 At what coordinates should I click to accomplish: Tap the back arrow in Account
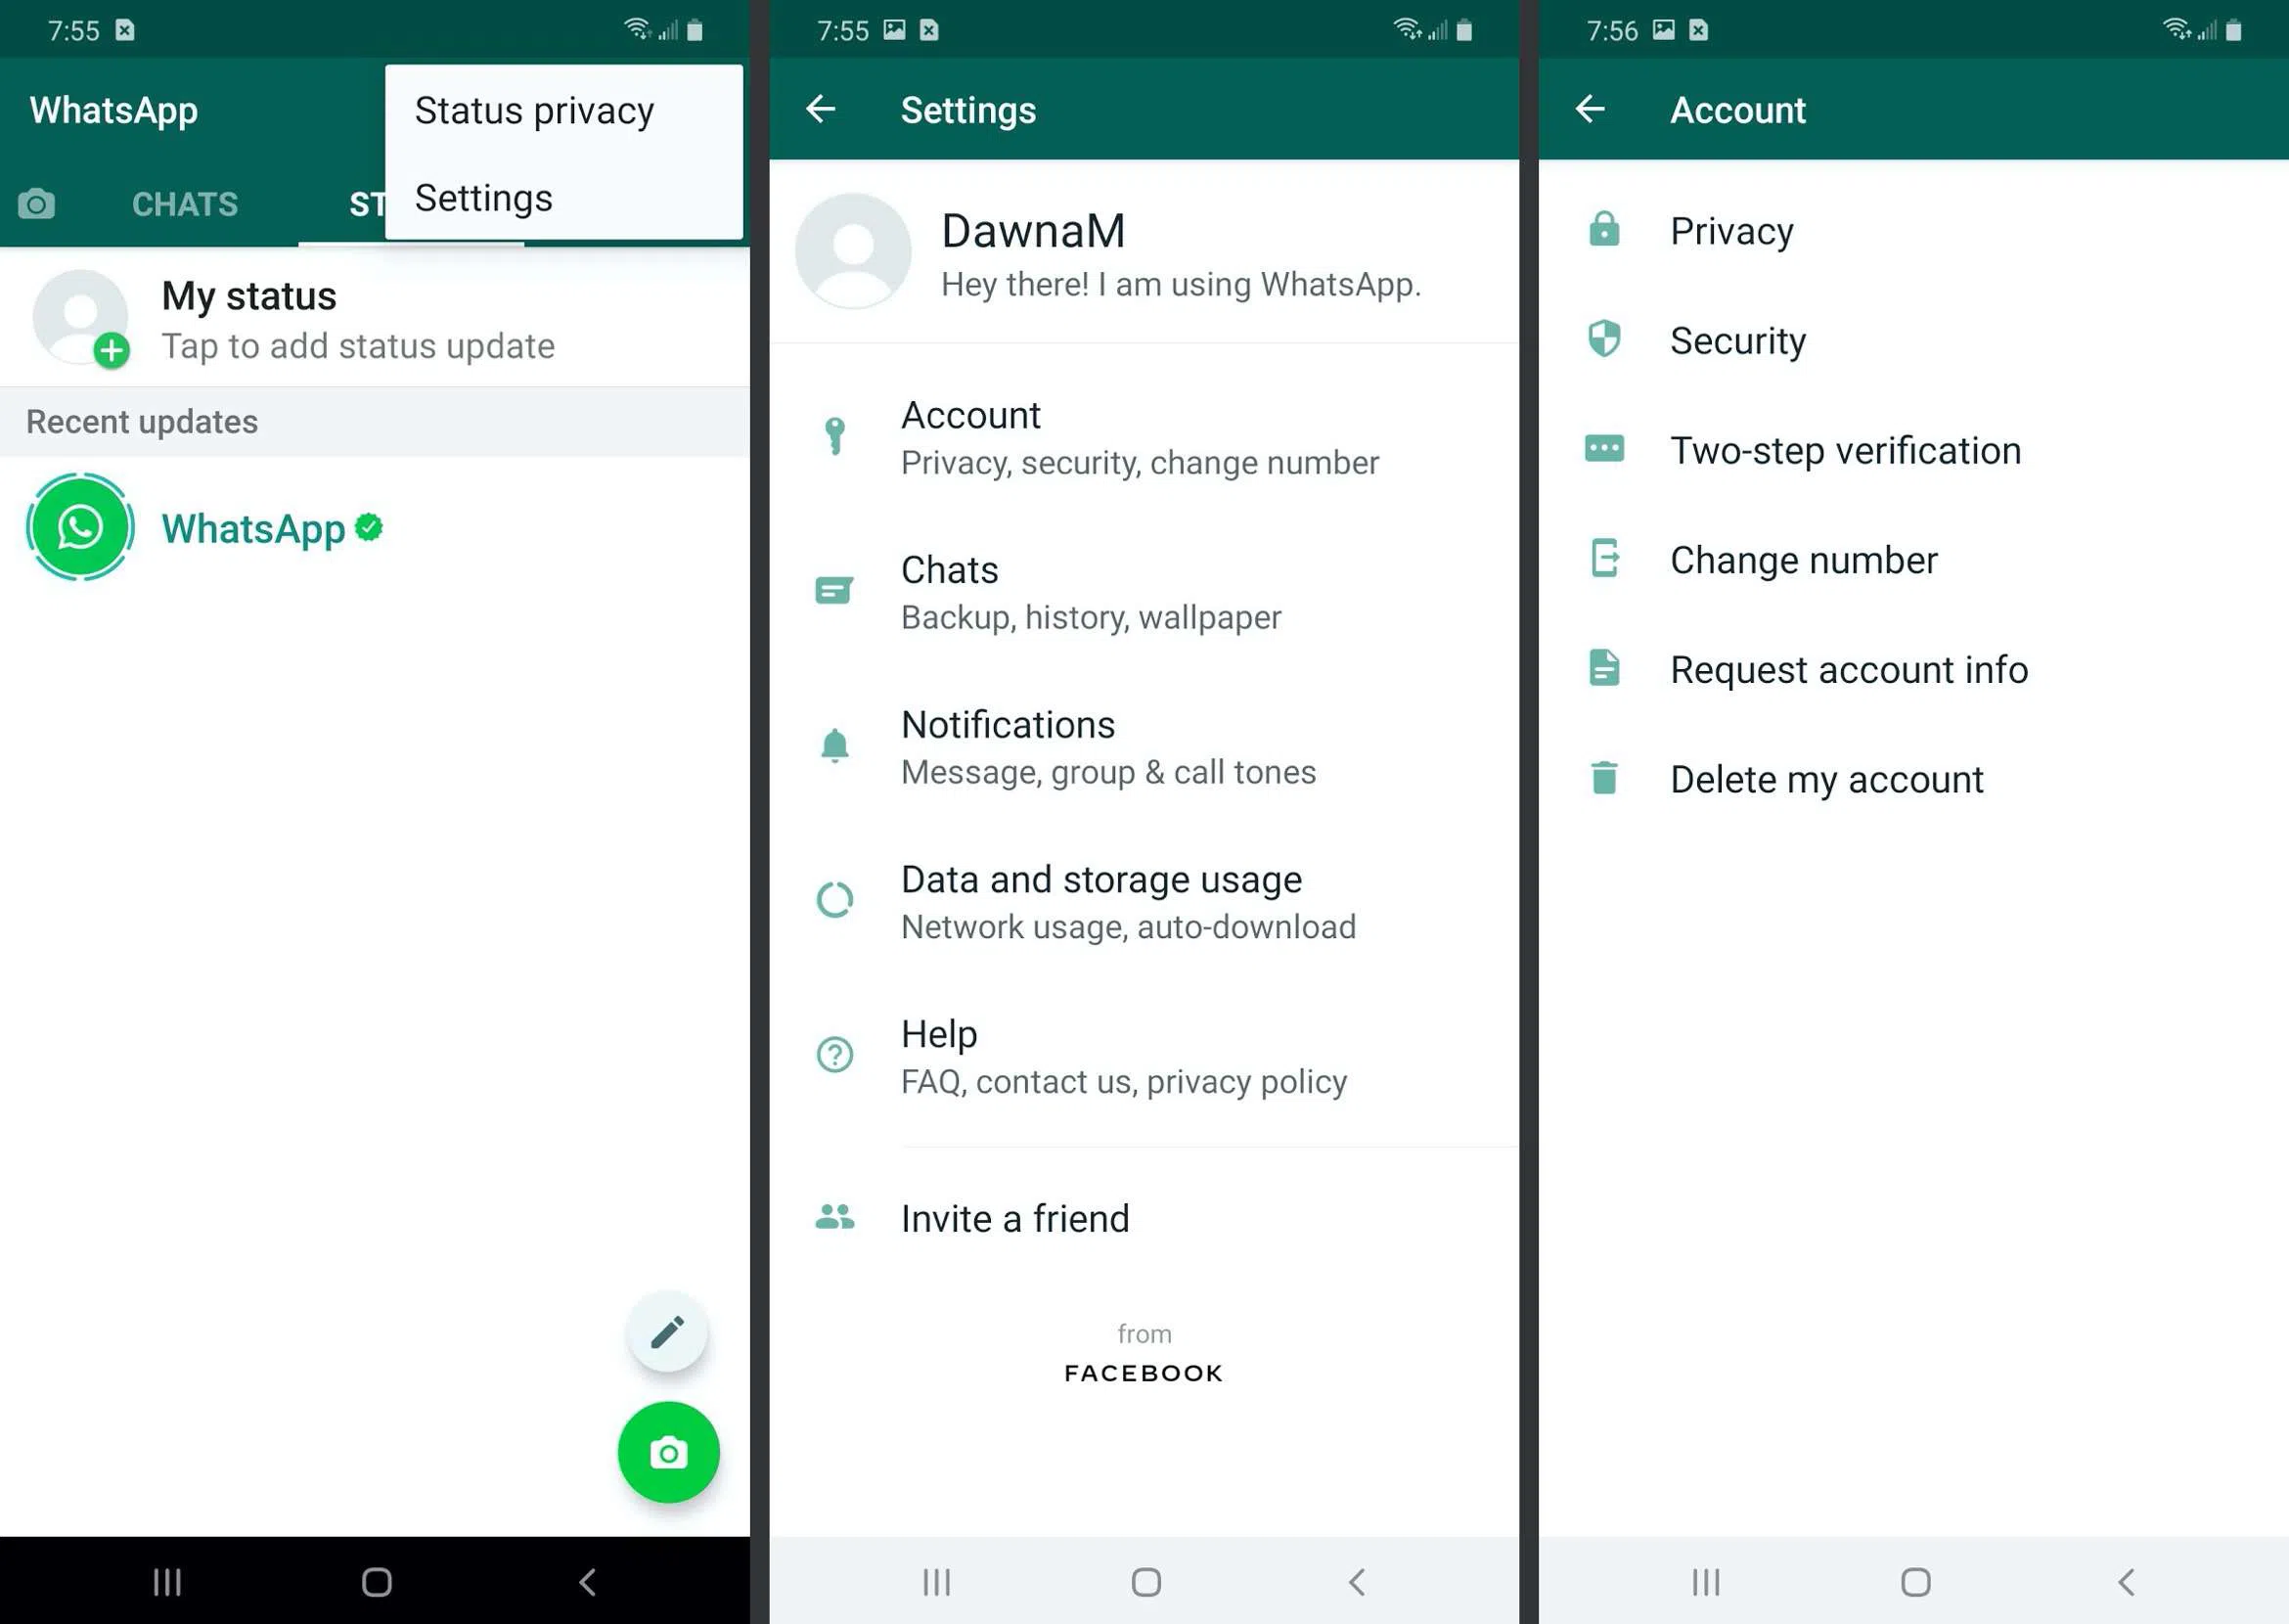(1590, 109)
